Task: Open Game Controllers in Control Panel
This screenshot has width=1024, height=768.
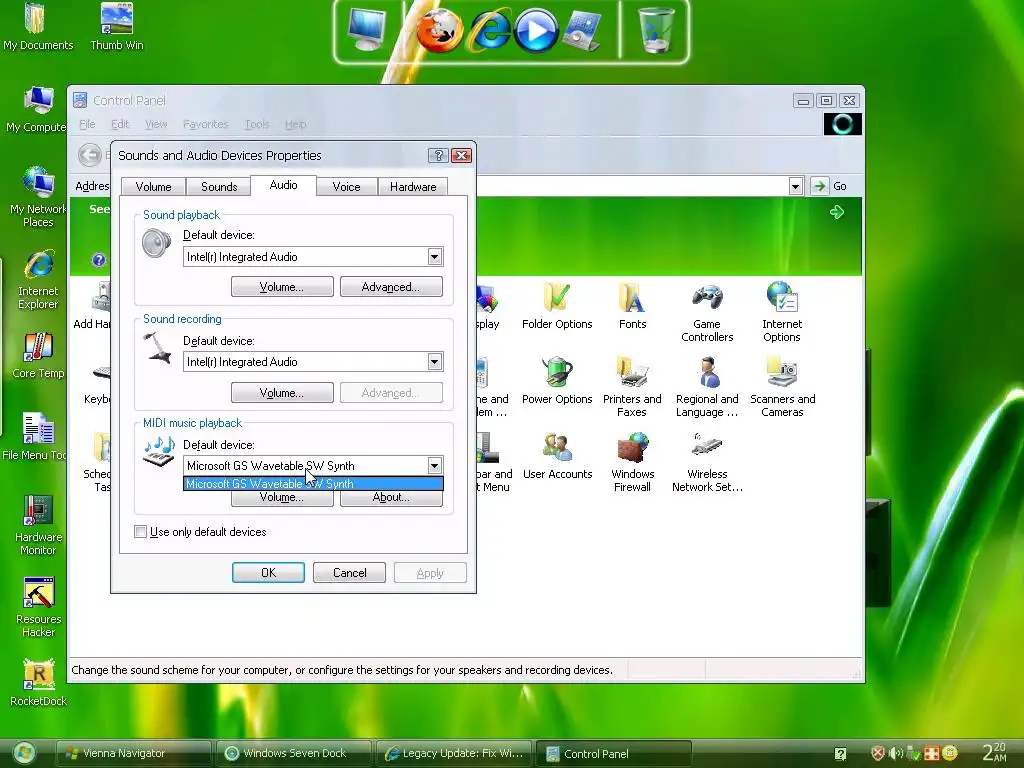Action: pos(707,313)
